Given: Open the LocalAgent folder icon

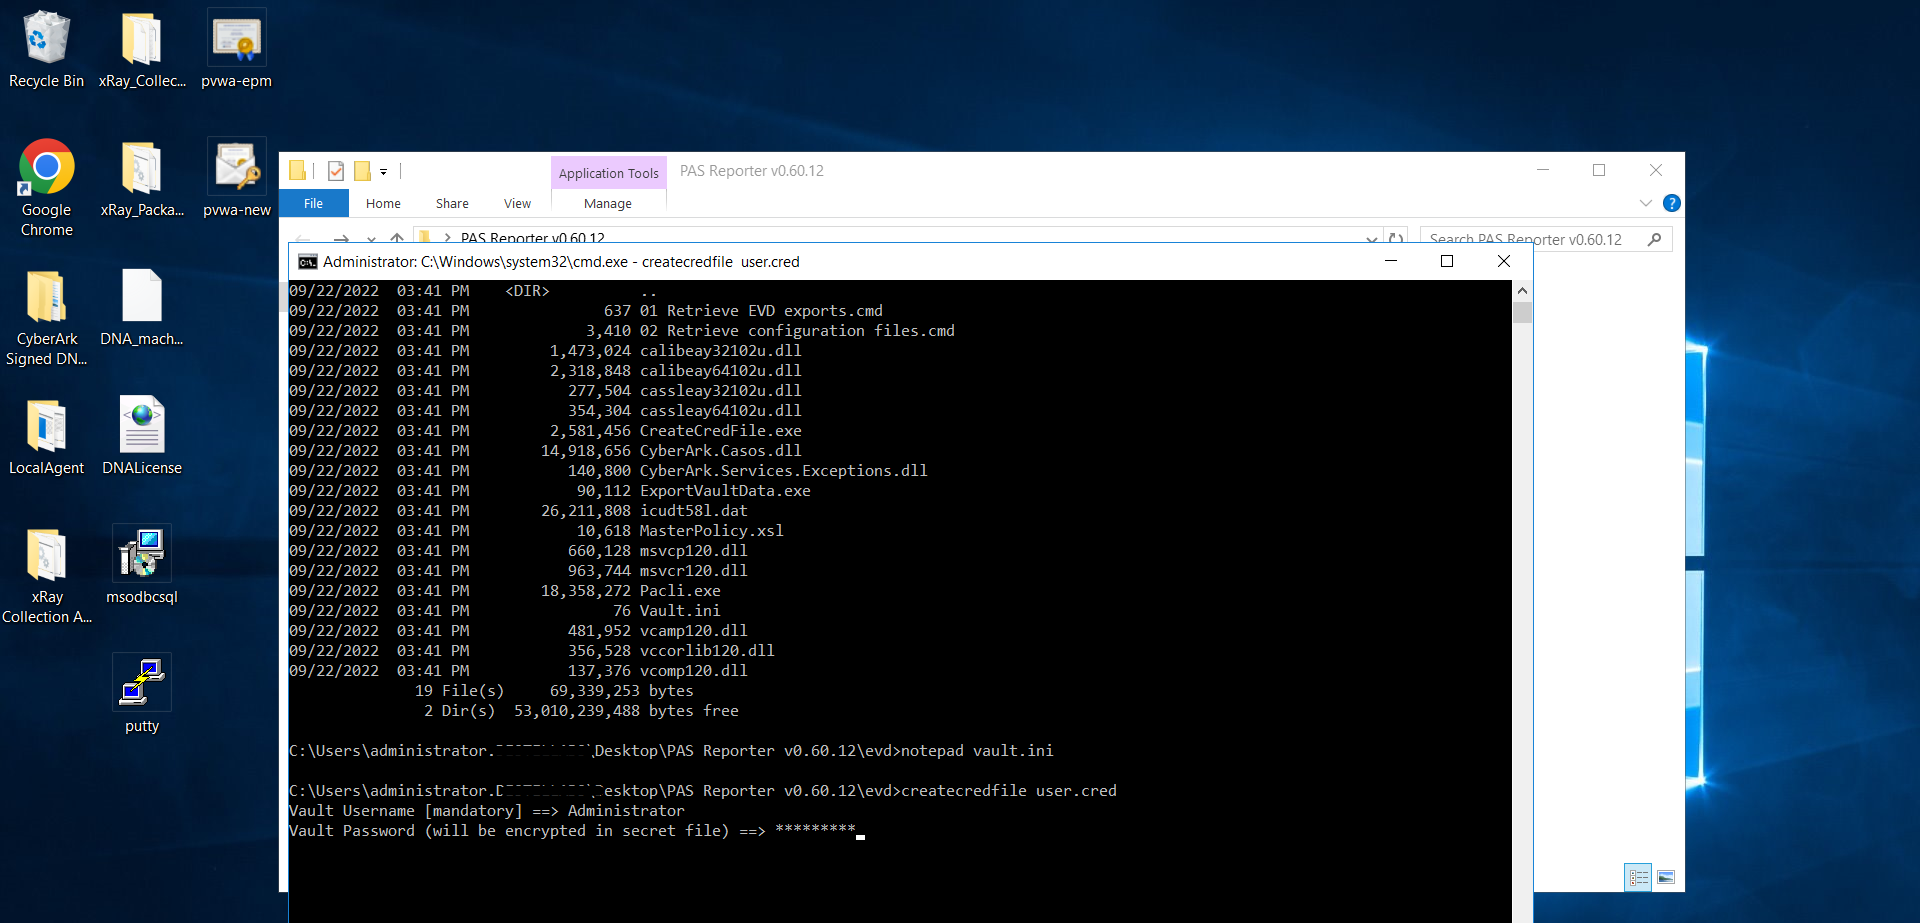Looking at the screenshot, I should click(46, 437).
